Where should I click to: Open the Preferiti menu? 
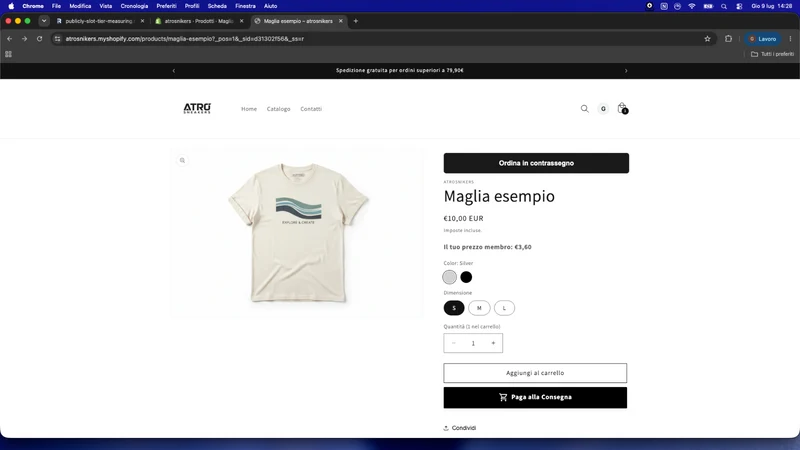click(x=166, y=6)
